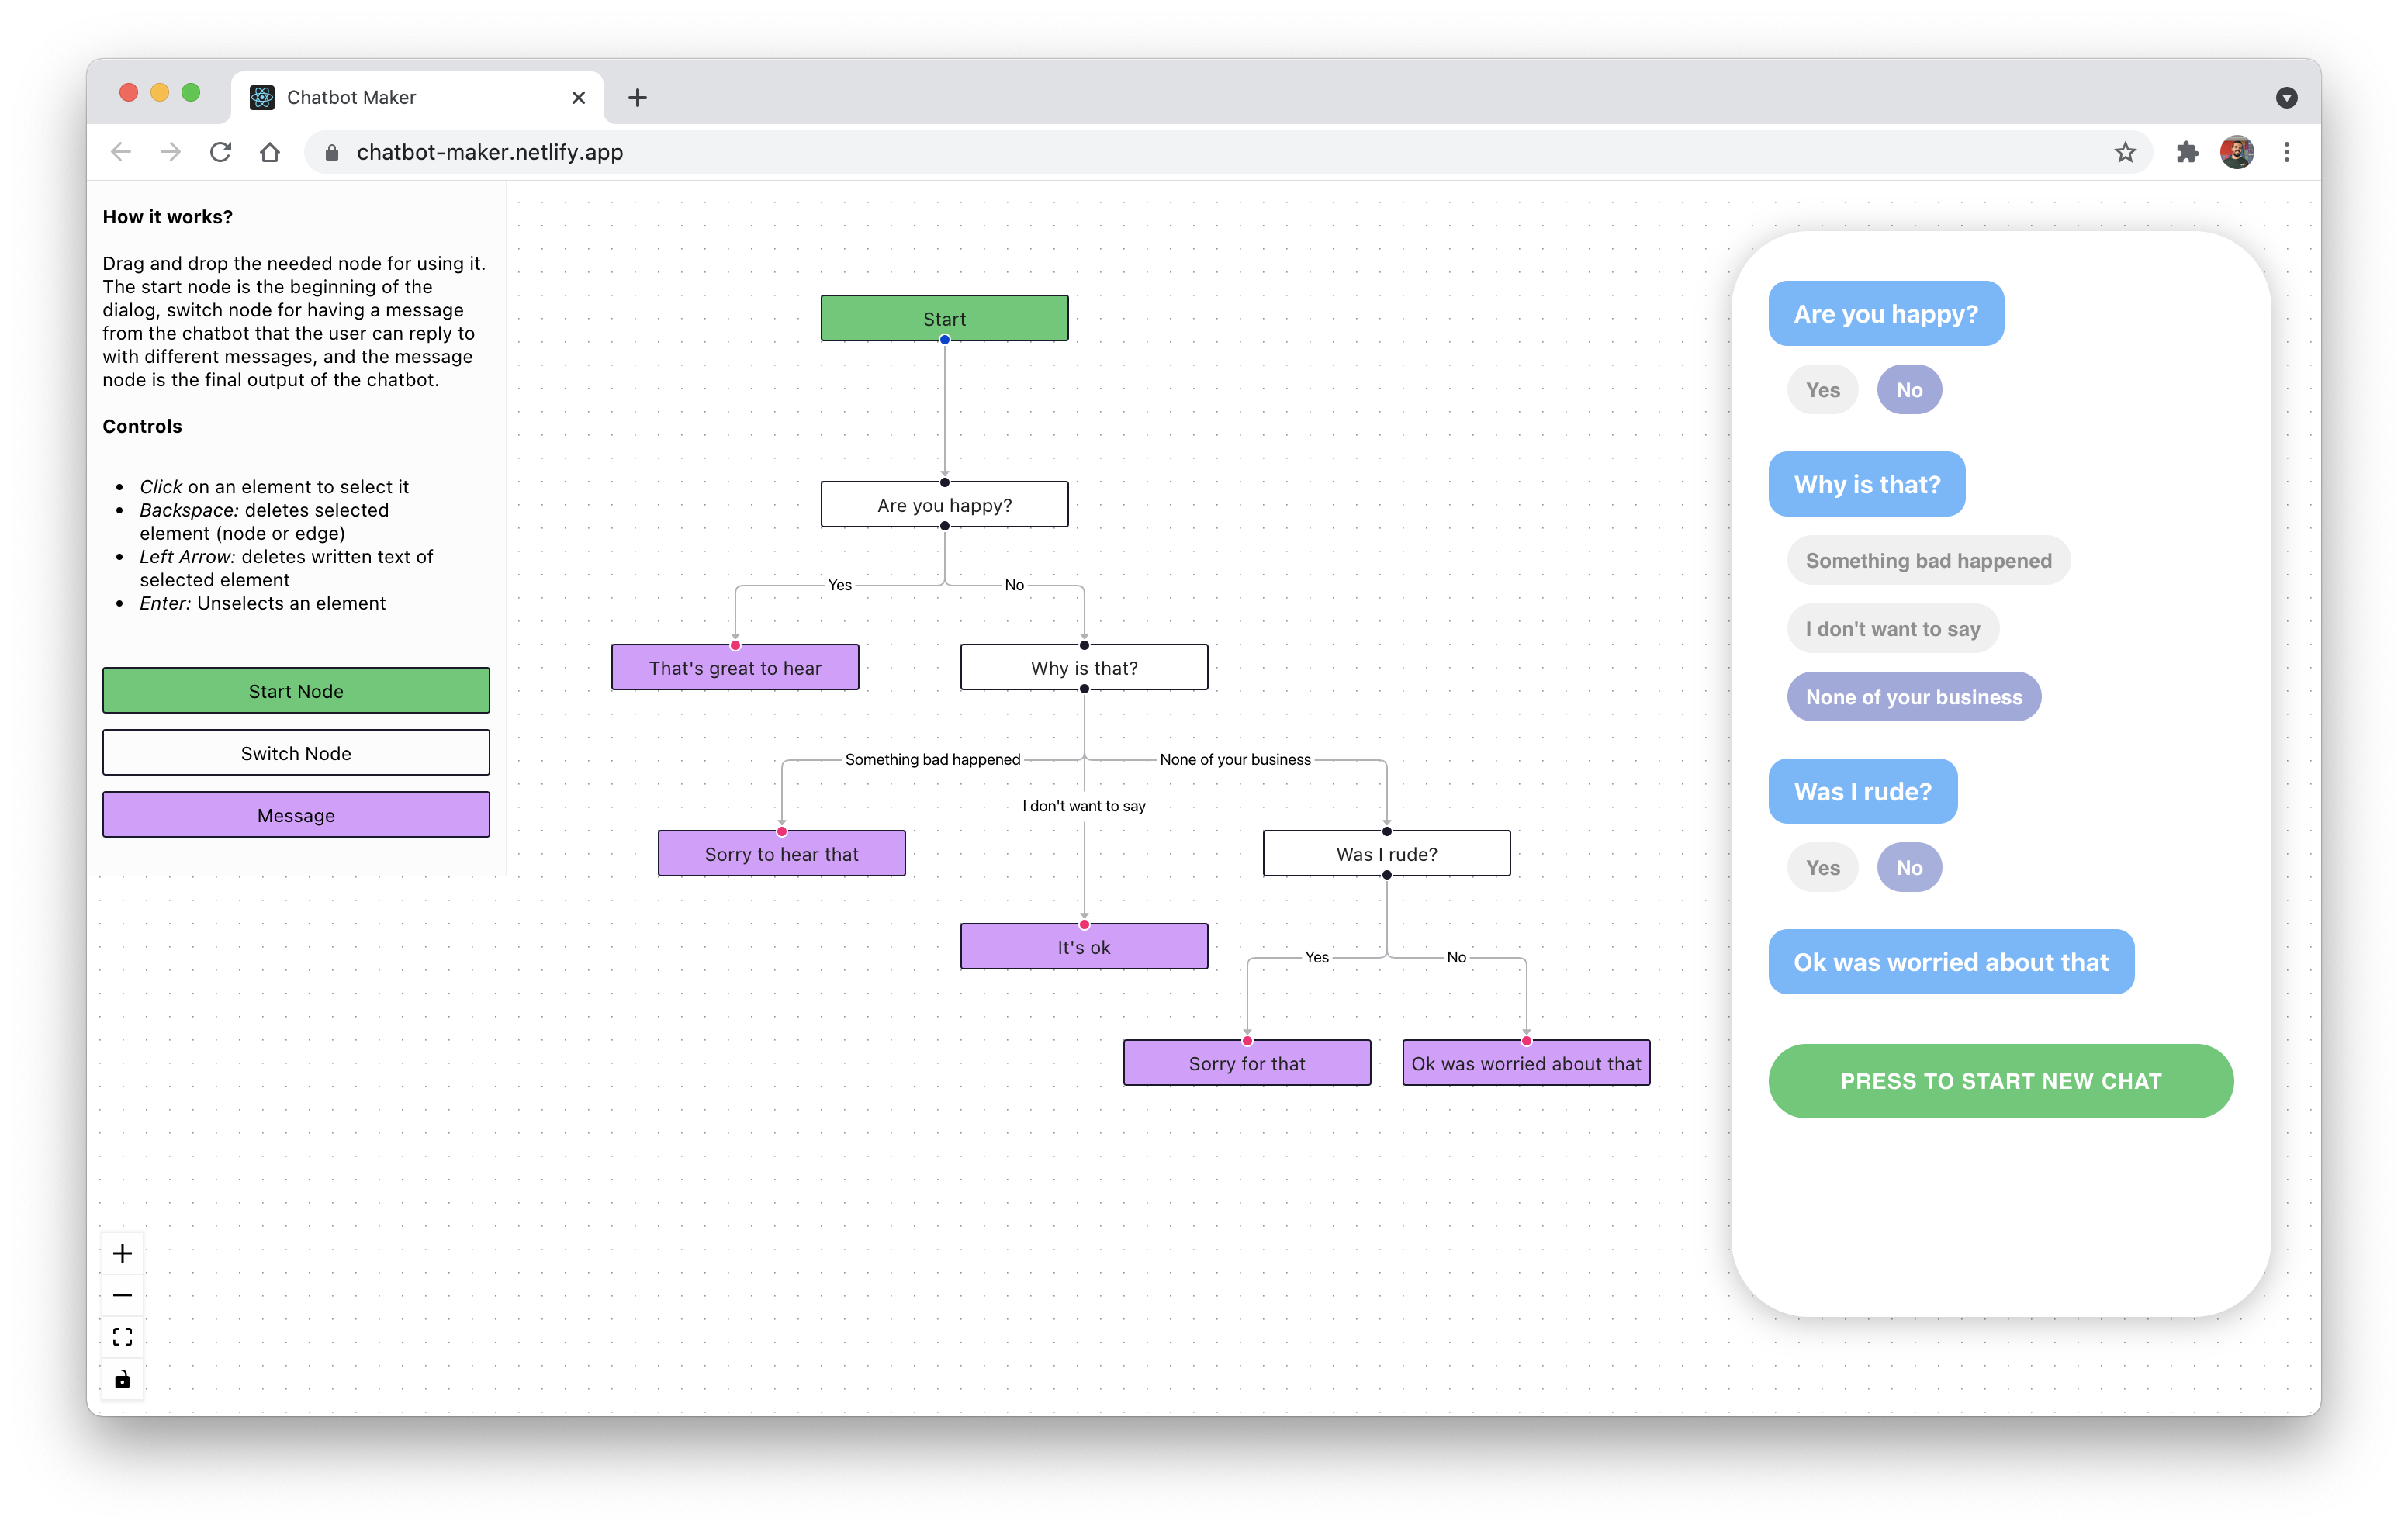Click the browser home icon

pos(270,152)
